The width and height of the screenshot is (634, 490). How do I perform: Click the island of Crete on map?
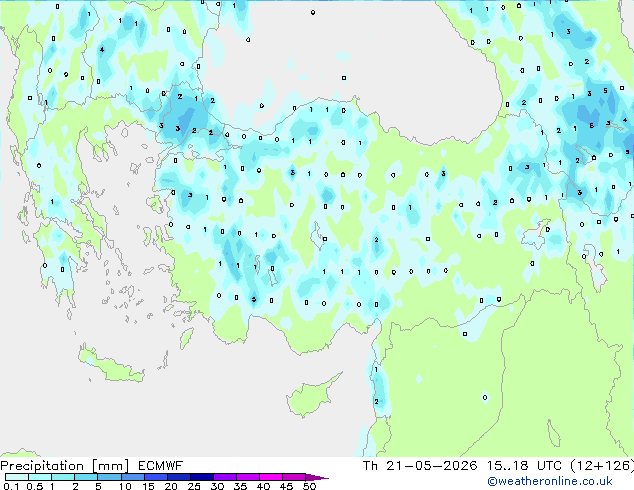click(110, 366)
